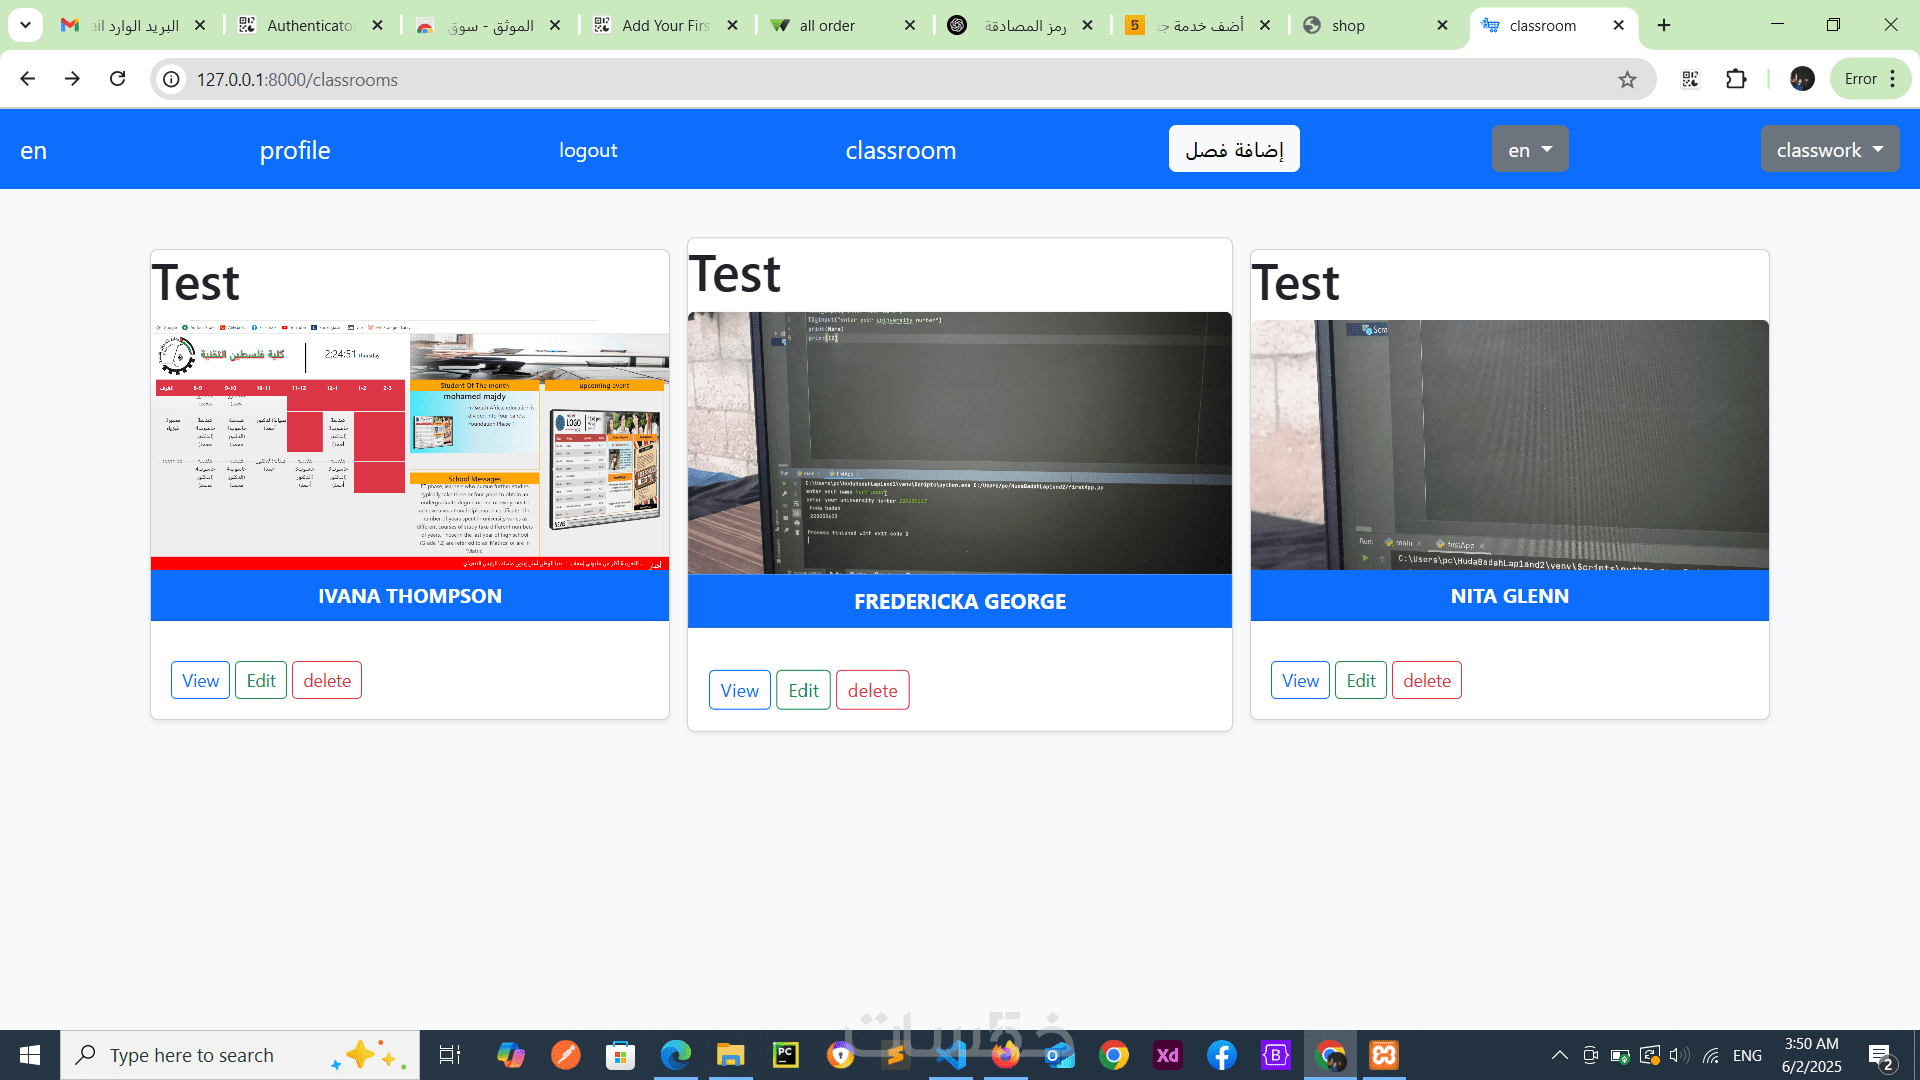The width and height of the screenshot is (1920, 1080).
Task: Delete the Fredericka George classroom
Action: (872, 690)
